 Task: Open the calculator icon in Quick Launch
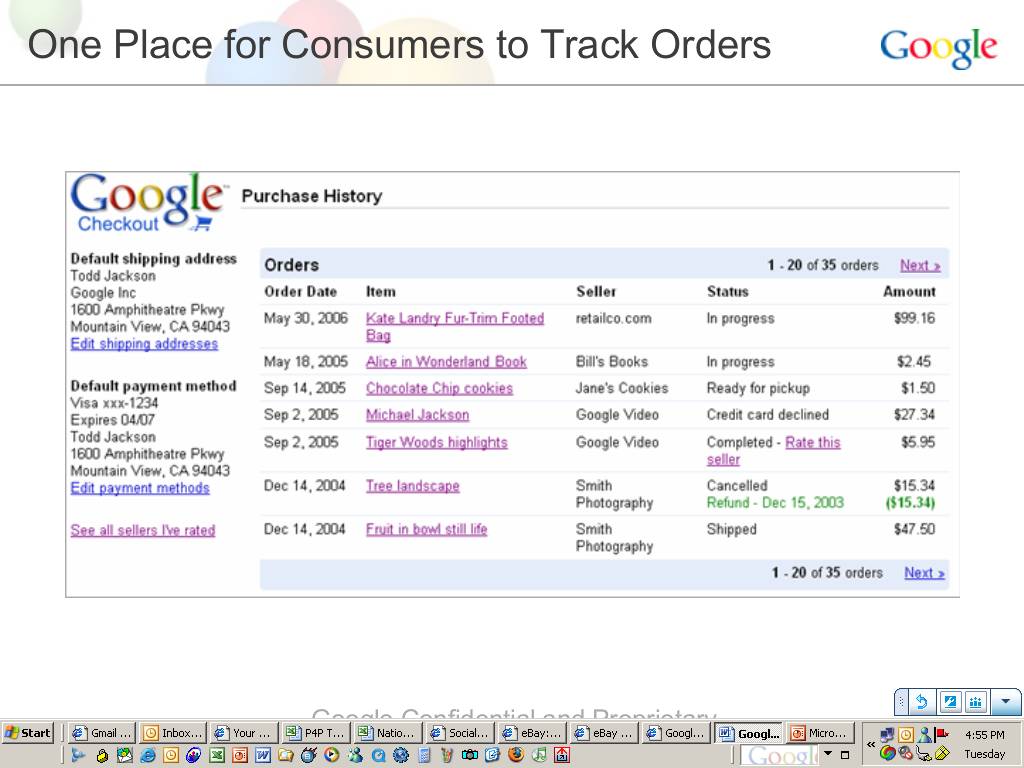click(424, 756)
